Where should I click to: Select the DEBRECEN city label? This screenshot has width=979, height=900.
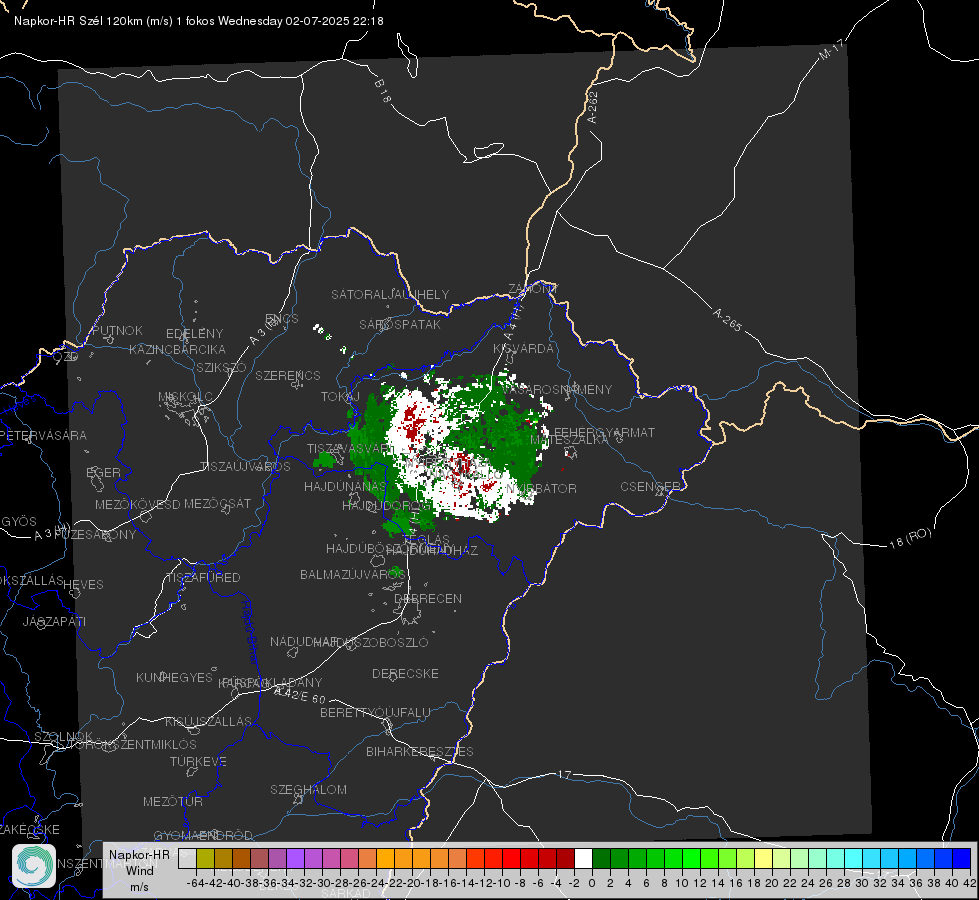pos(428,598)
